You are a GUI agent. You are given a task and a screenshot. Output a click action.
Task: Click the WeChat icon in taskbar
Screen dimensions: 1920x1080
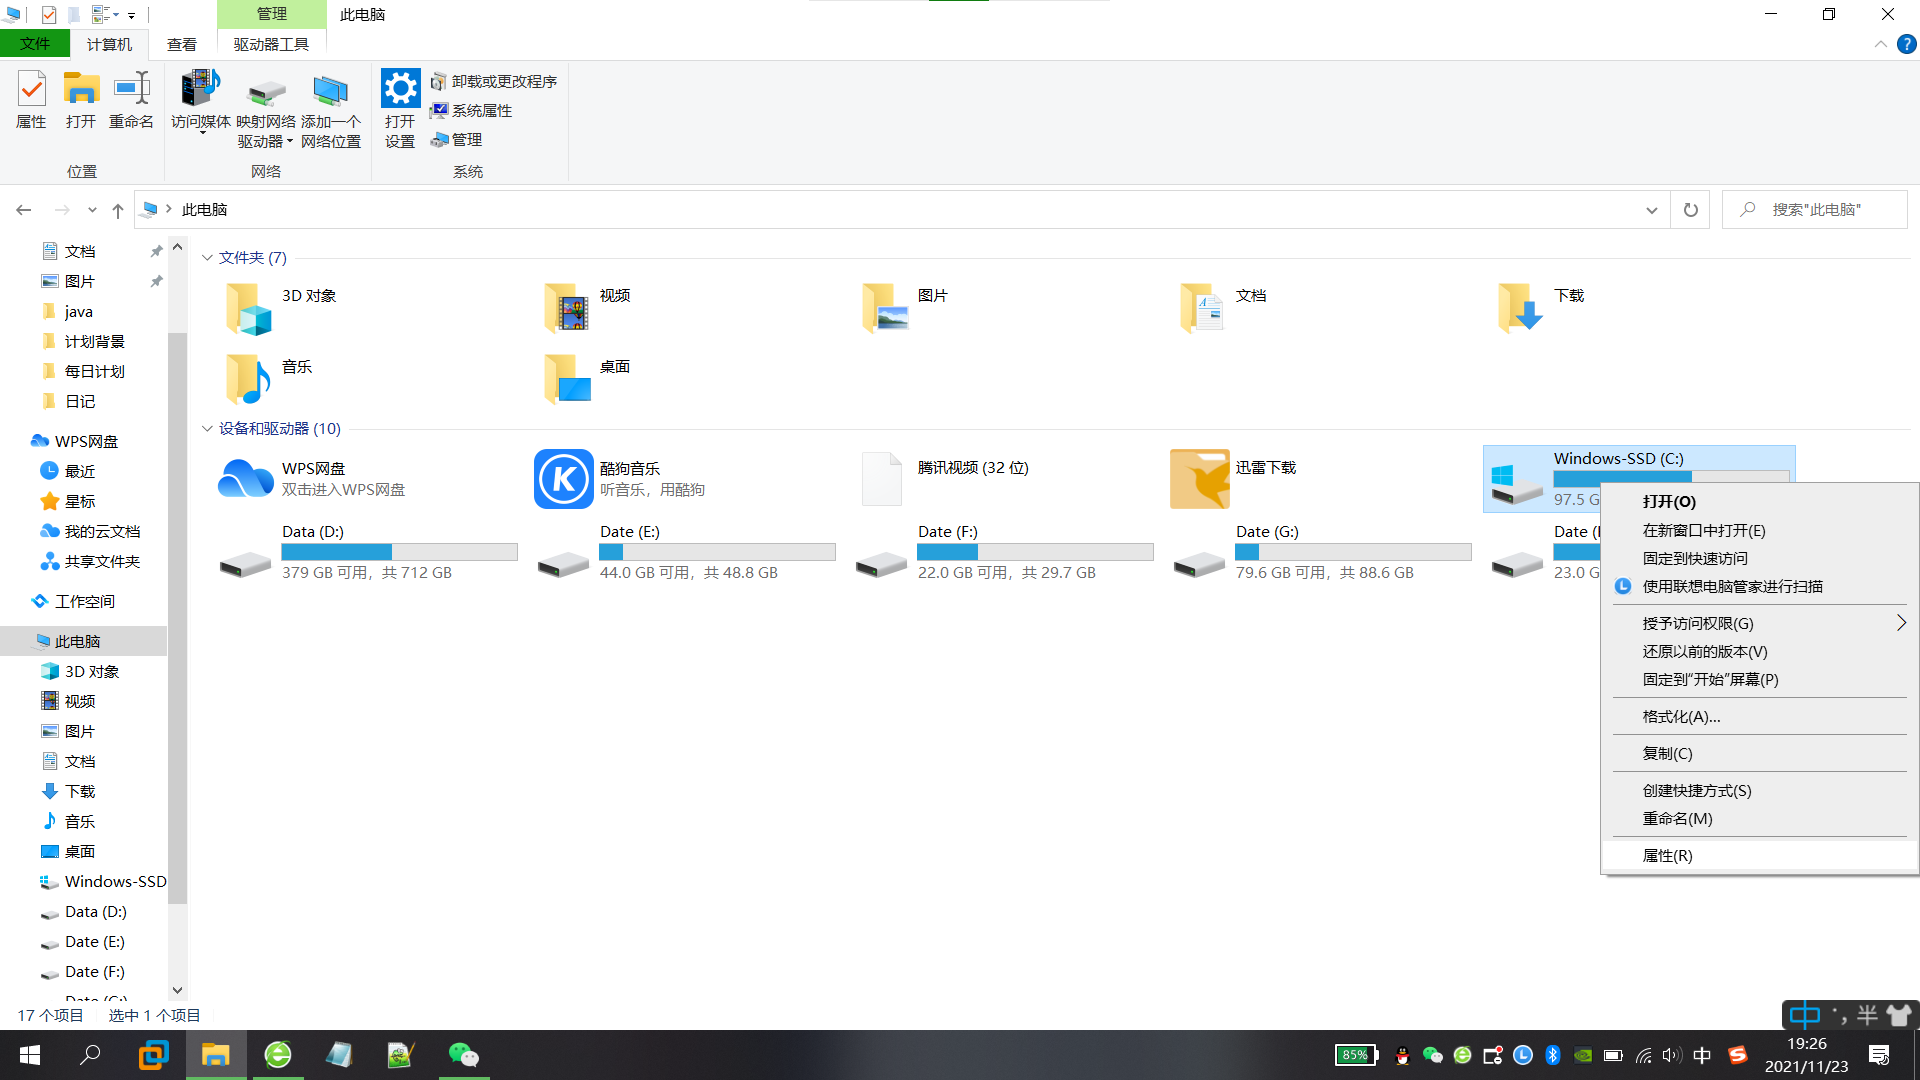(x=463, y=1055)
